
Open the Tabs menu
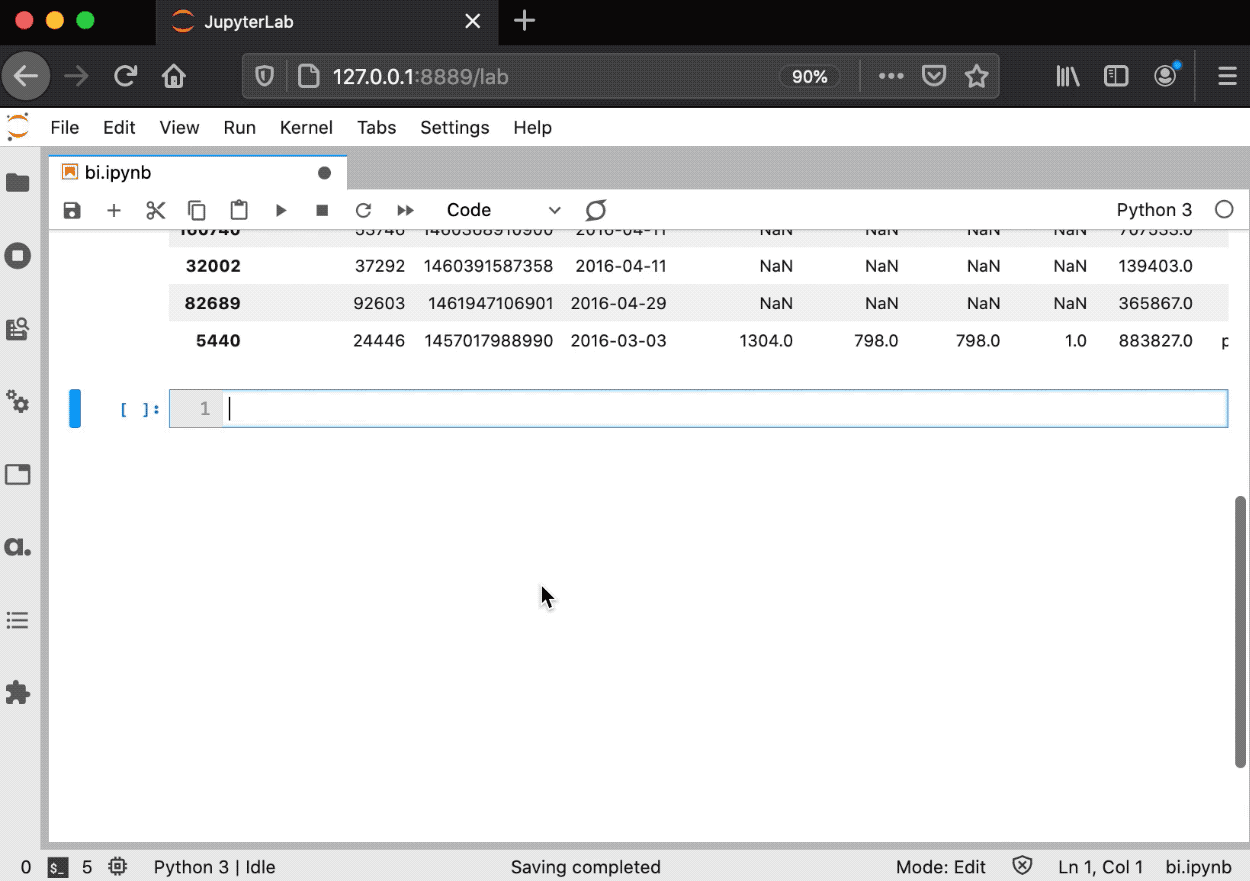coord(377,127)
